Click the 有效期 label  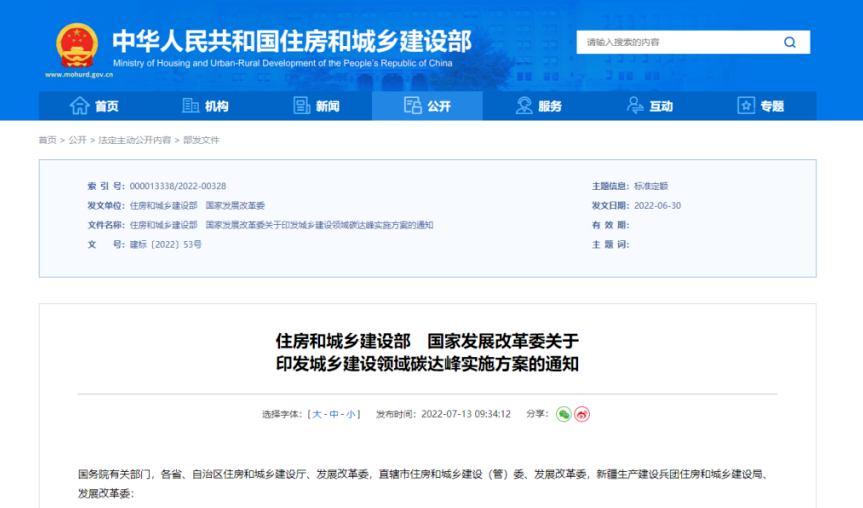pyautogui.click(x=610, y=225)
